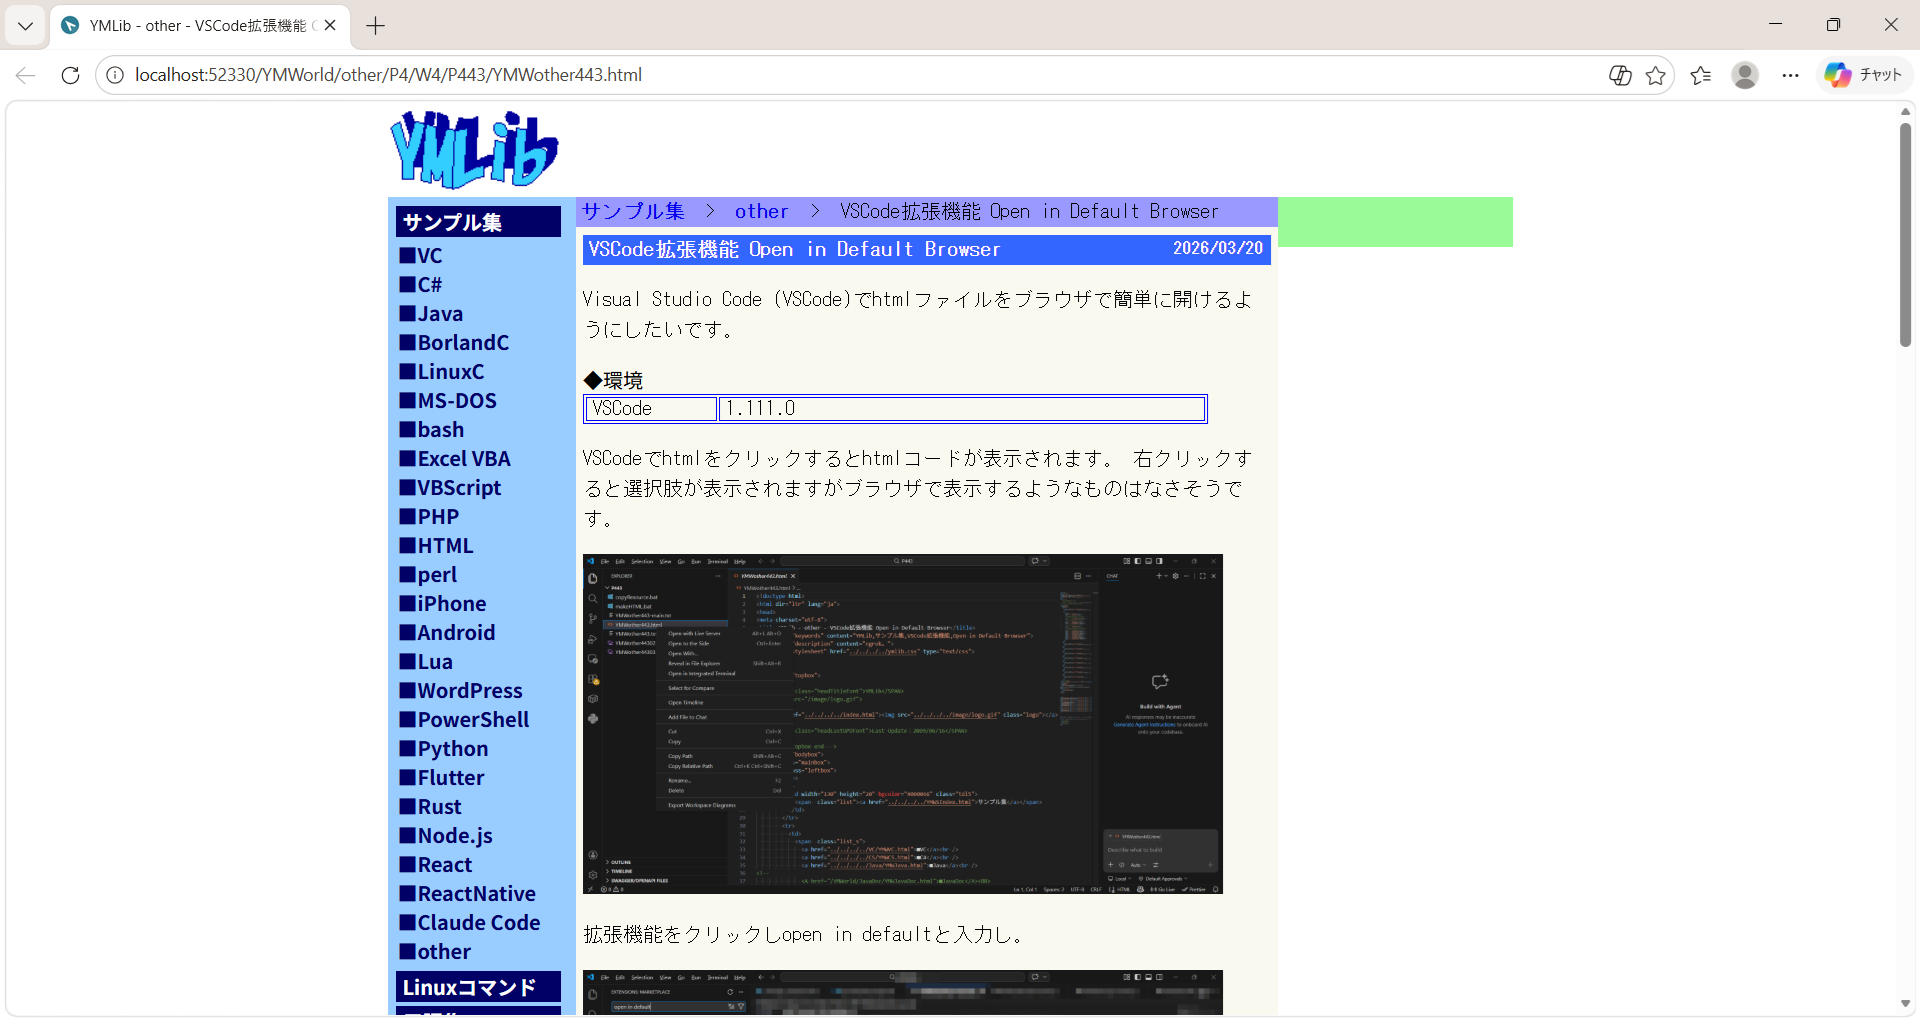The height and width of the screenshot is (1020, 1920).
Task: Click the page vertical scrollbar thumb
Action: [1905, 235]
